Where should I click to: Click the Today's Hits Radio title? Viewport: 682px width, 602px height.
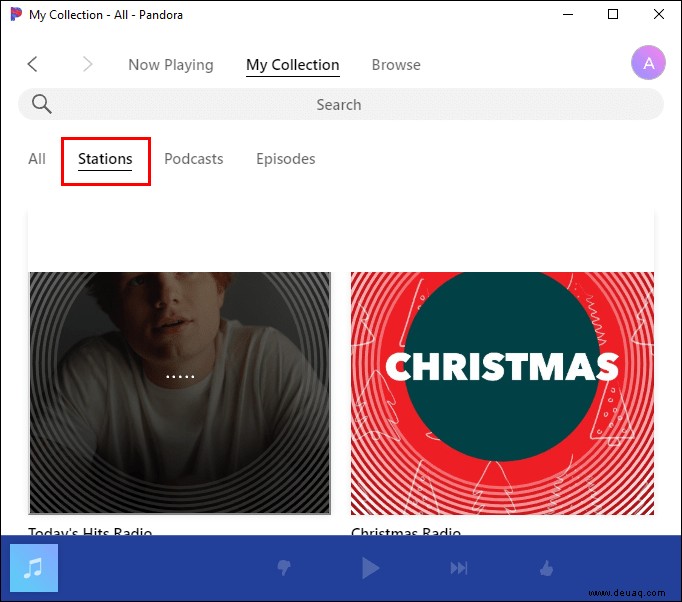tap(90, 531)
